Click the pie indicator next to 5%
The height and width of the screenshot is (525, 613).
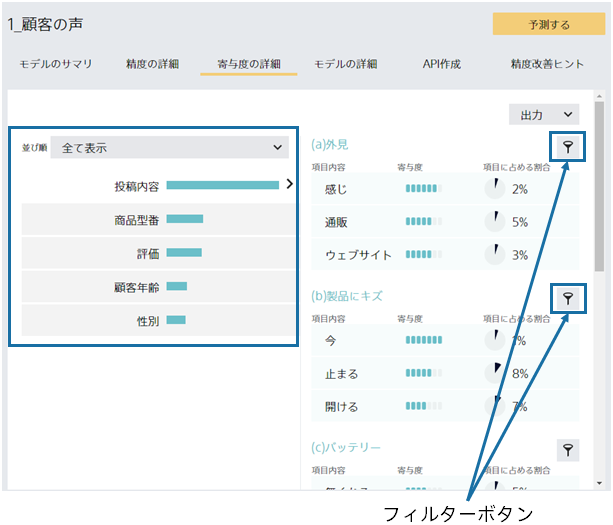[495, 222]
